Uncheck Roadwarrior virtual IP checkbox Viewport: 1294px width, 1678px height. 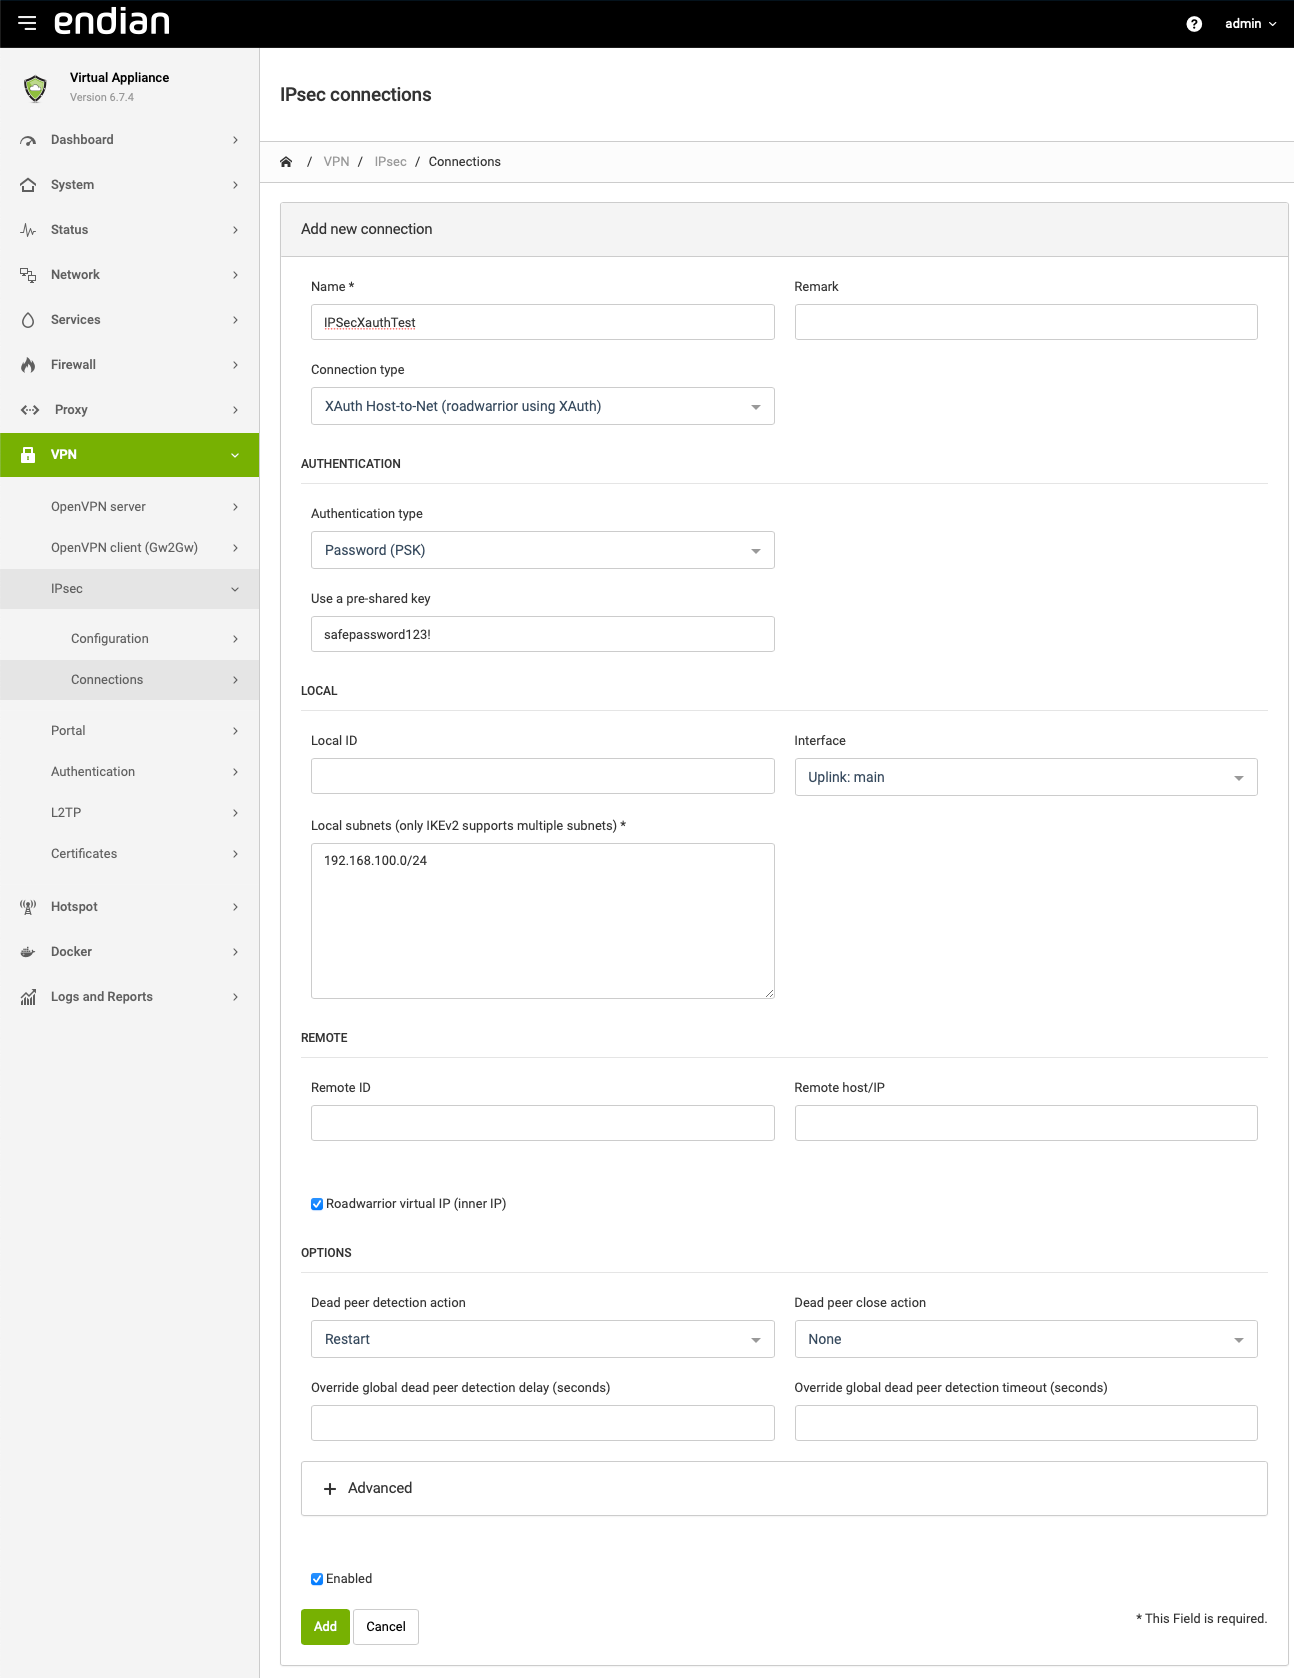tap(317, 1204)
